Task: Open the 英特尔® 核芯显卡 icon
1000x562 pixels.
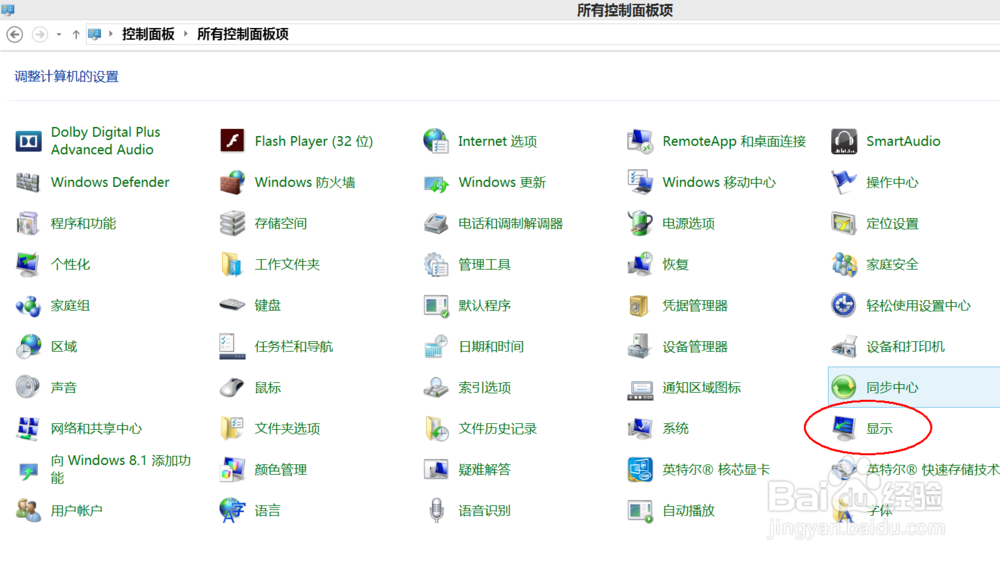Action: [x=640, y=470]
